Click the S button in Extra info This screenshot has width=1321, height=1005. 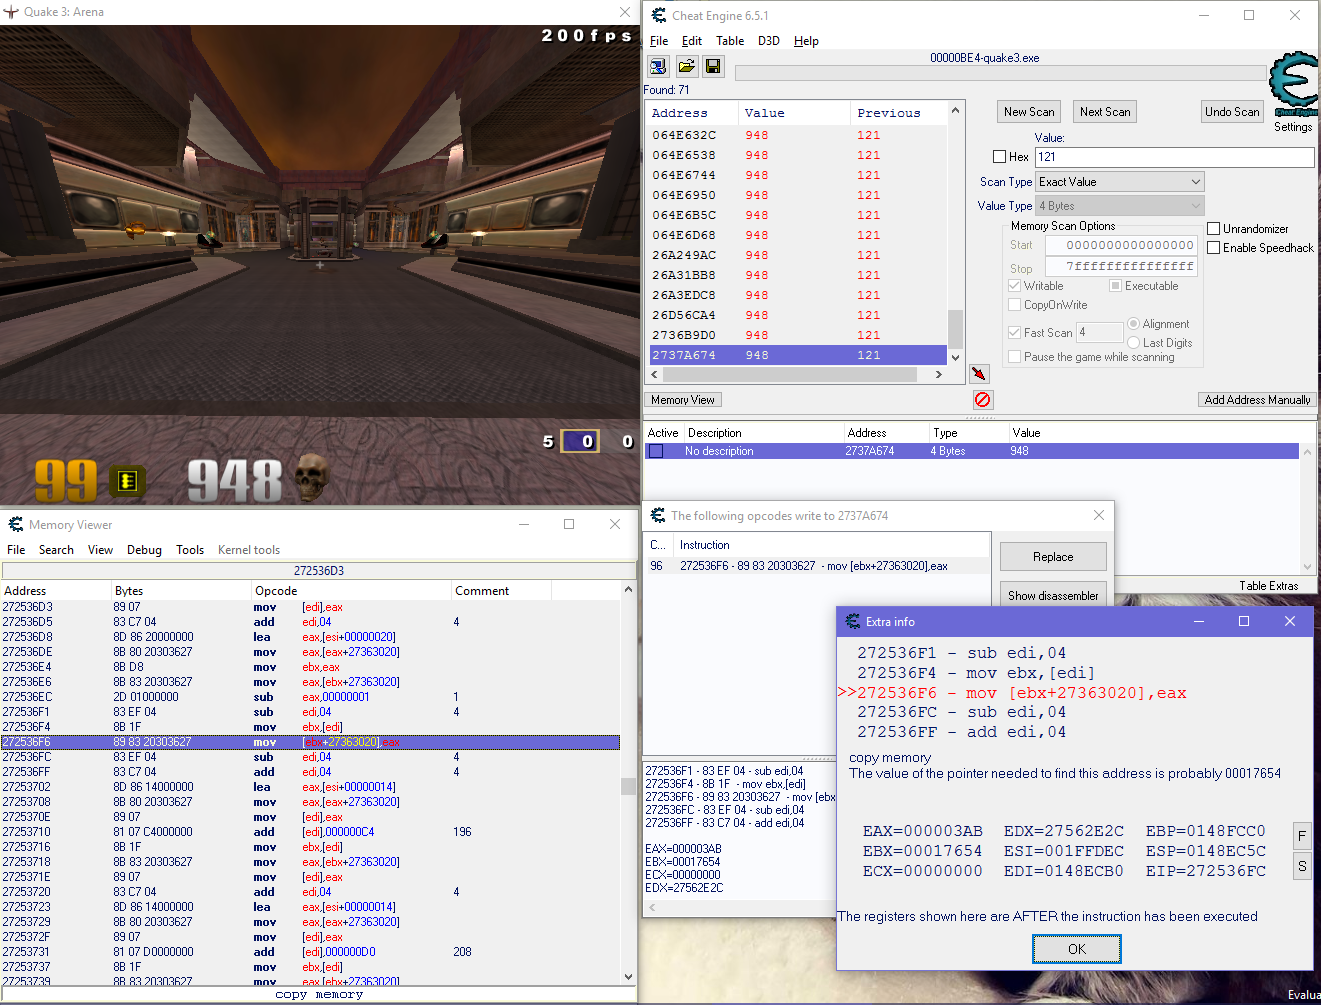click(x=1302, y=866)
